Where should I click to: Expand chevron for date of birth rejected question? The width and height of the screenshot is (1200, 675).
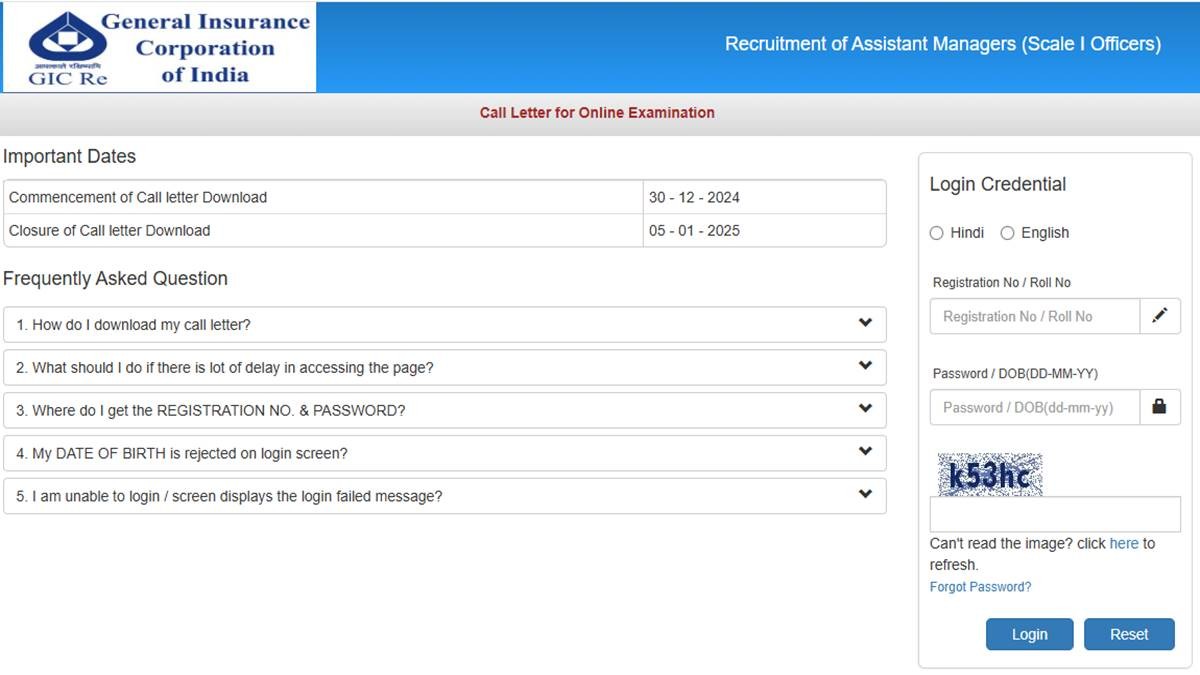[x=865, y=452]
